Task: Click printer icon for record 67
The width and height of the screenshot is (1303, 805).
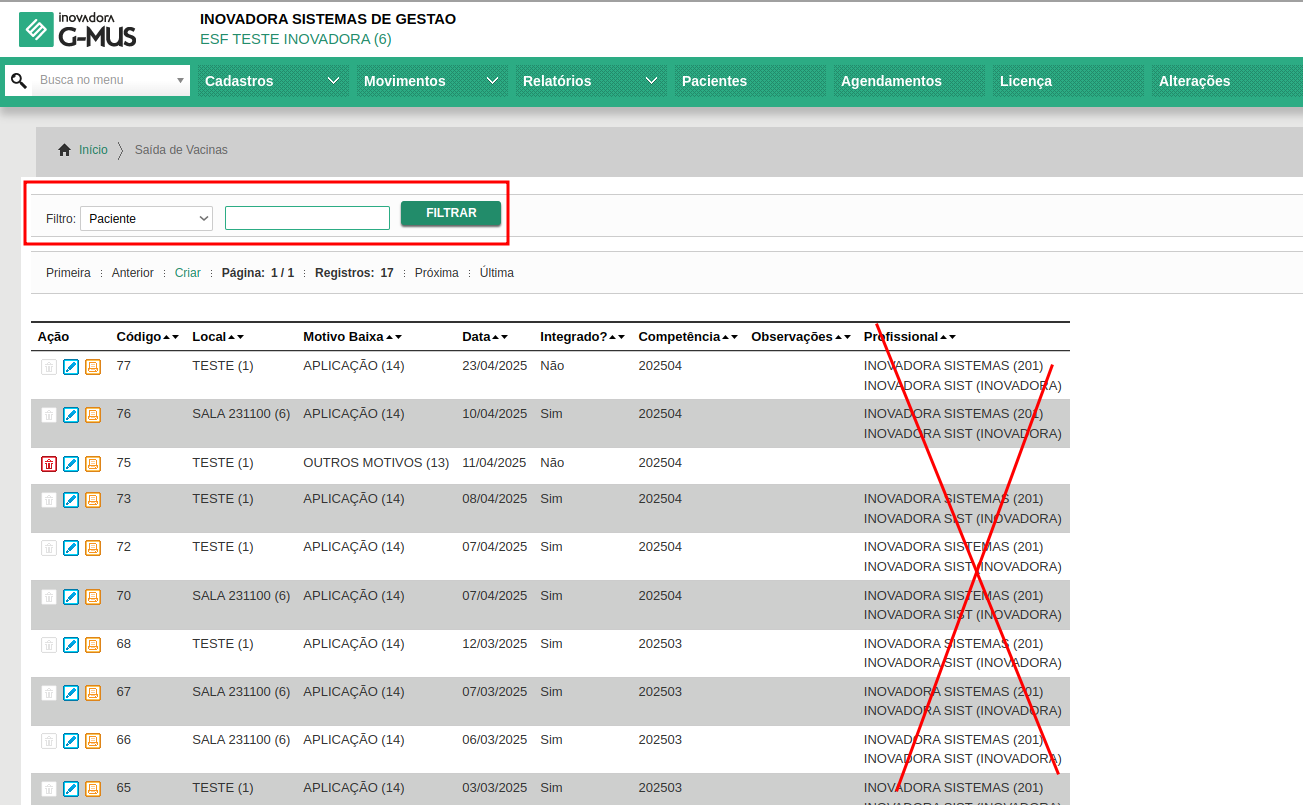Action: point(93,693)
